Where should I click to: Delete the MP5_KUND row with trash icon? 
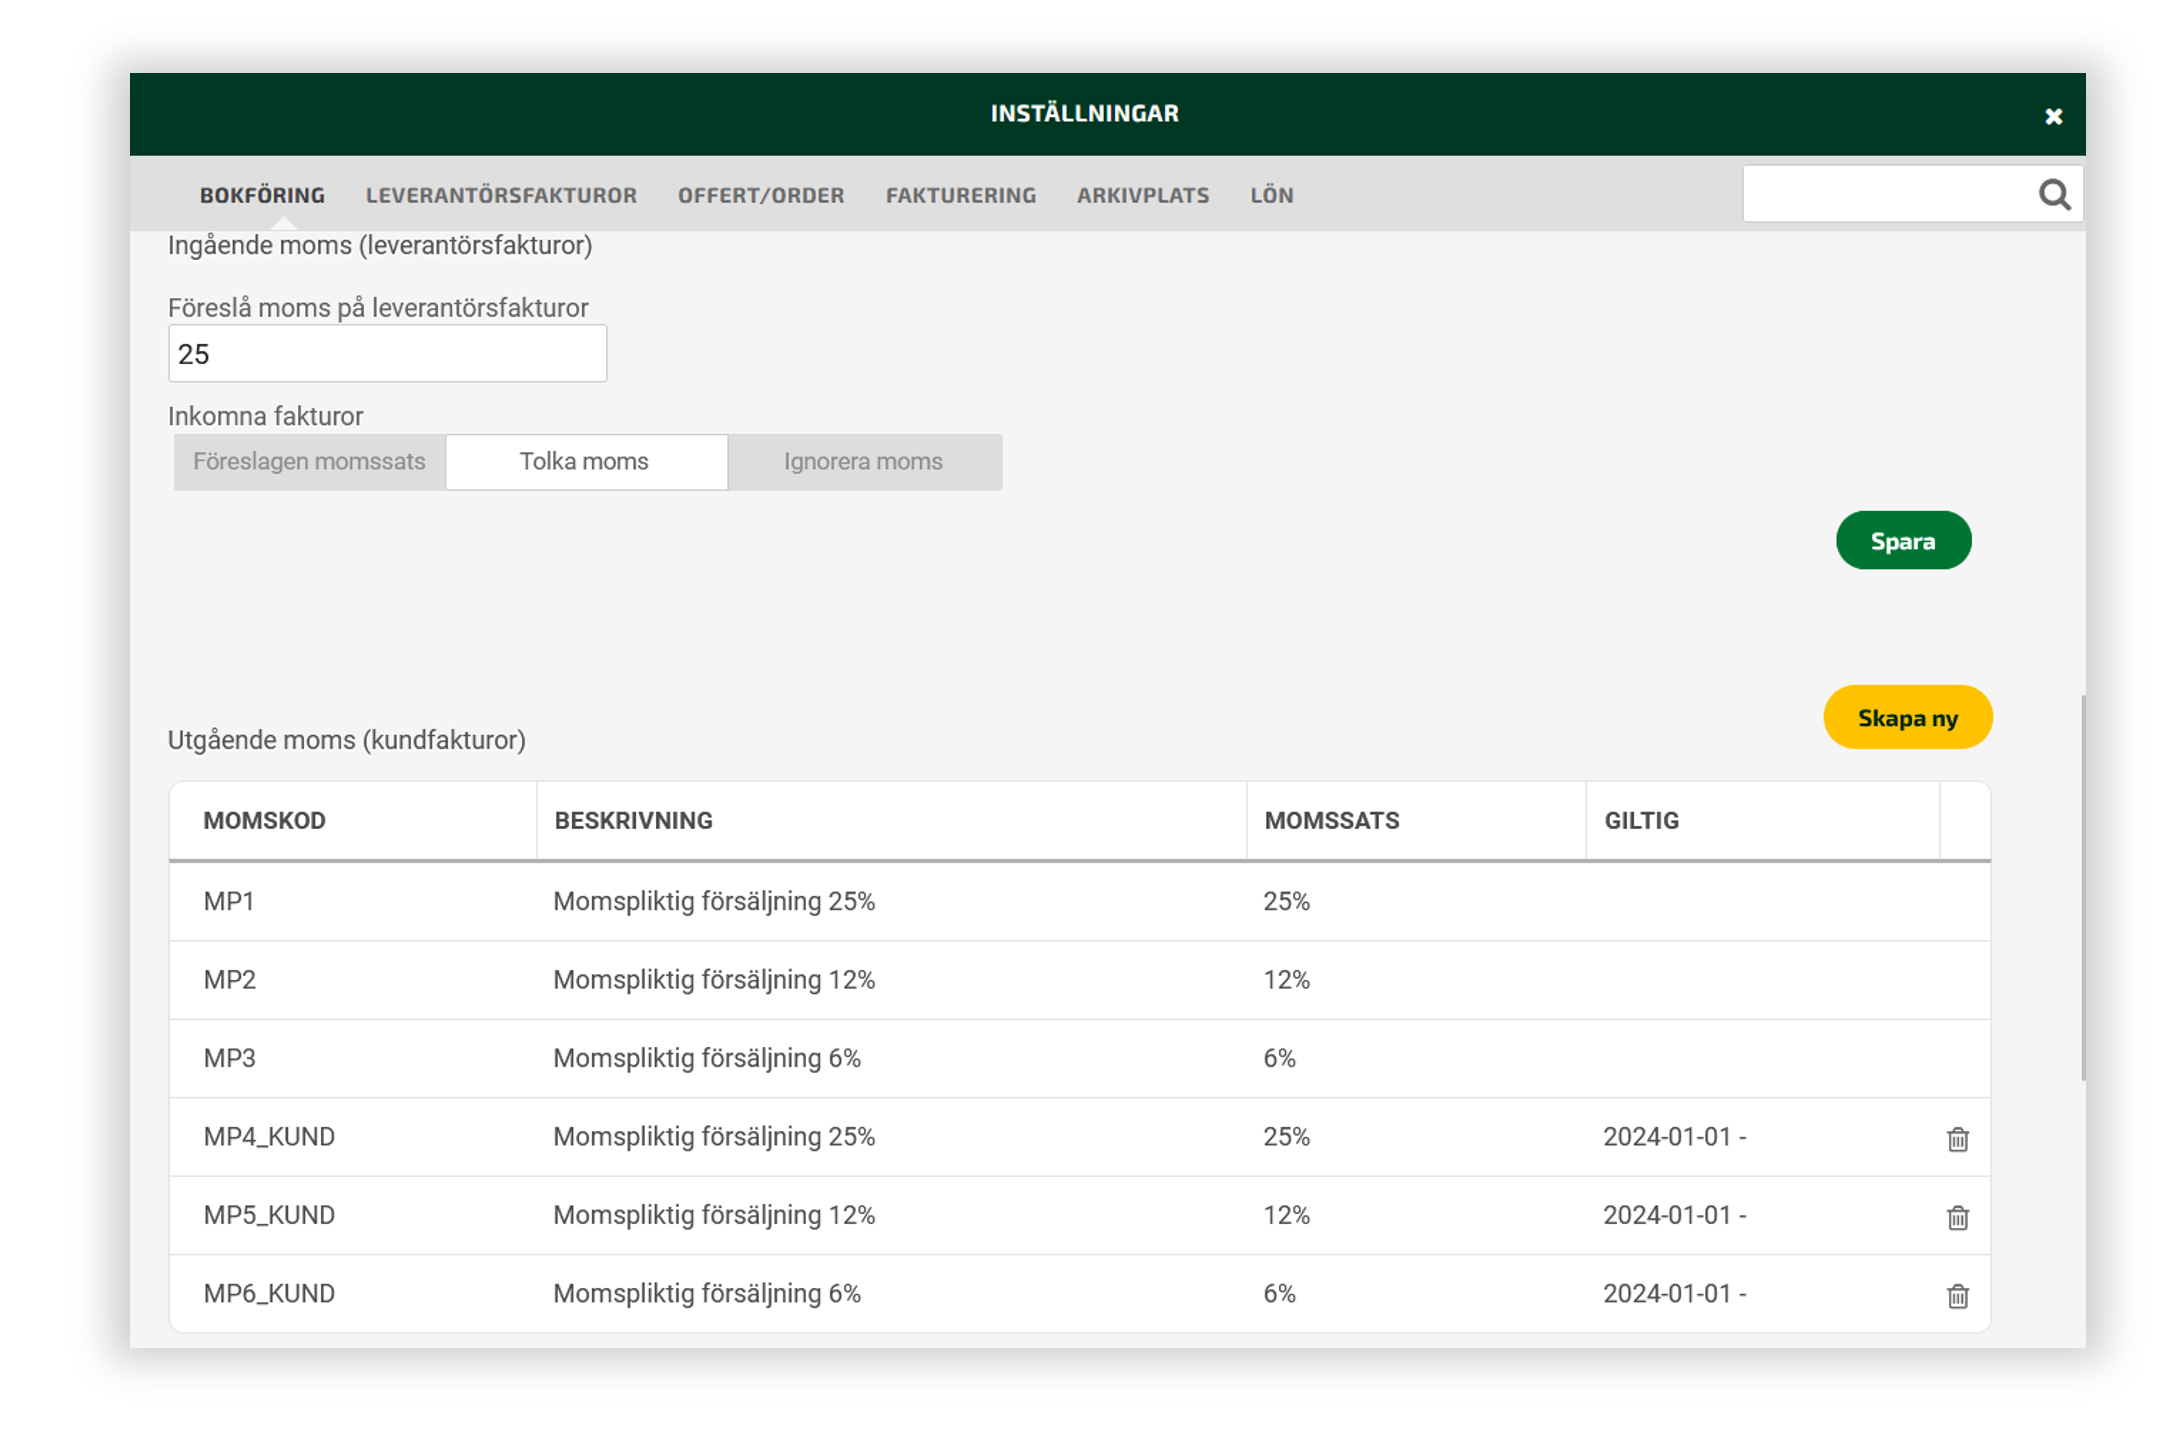(1957, 1217)
